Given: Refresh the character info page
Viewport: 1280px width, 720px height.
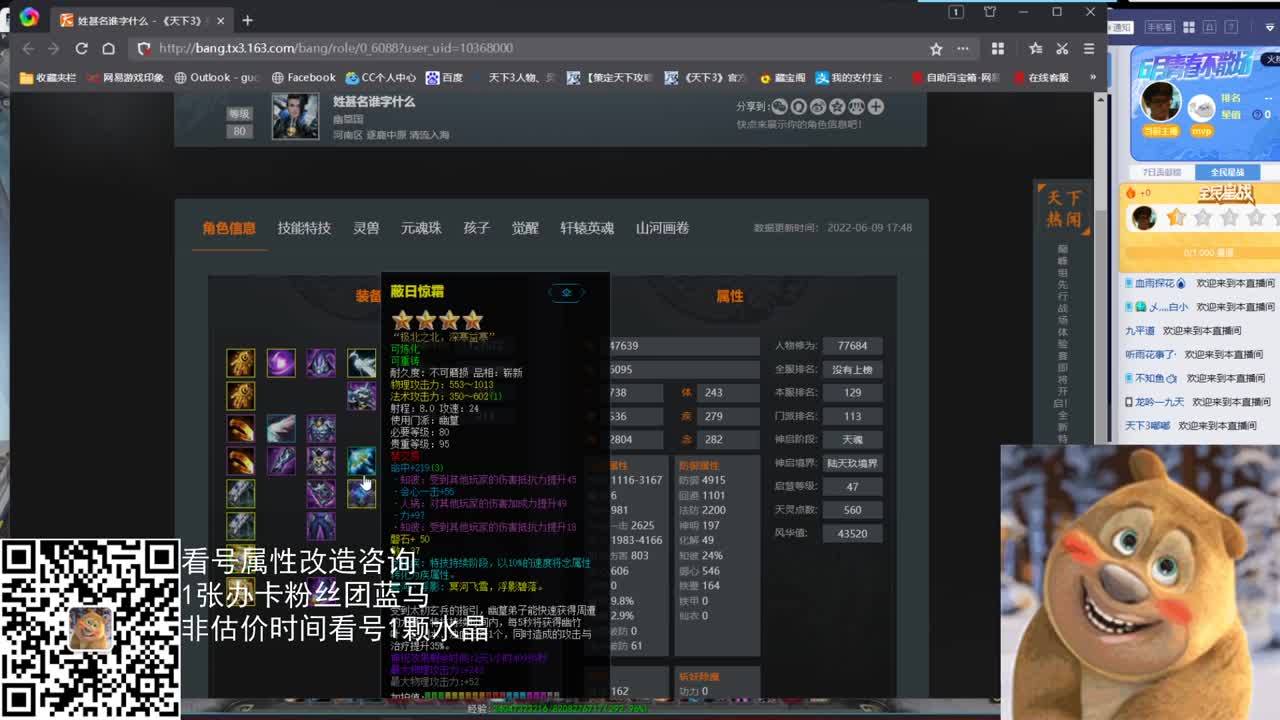Looking at the screenshot, I should click(82, 47).
